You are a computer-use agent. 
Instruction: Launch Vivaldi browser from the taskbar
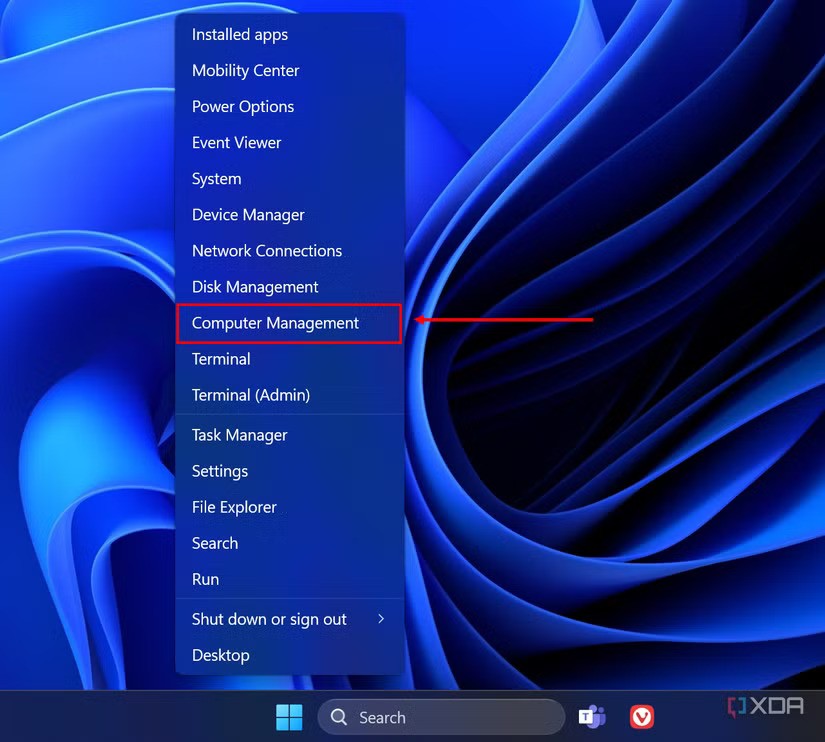642,717
